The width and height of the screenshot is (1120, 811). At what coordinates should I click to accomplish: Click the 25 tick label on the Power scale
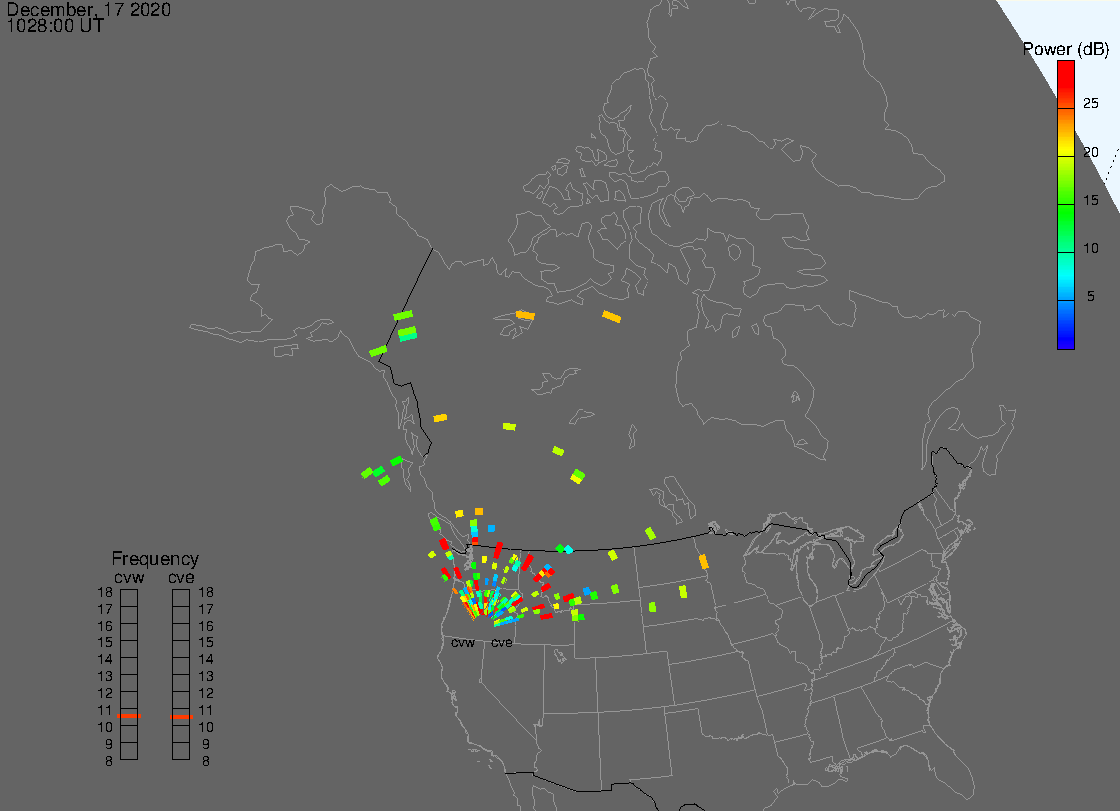(x=1091, y=104)
